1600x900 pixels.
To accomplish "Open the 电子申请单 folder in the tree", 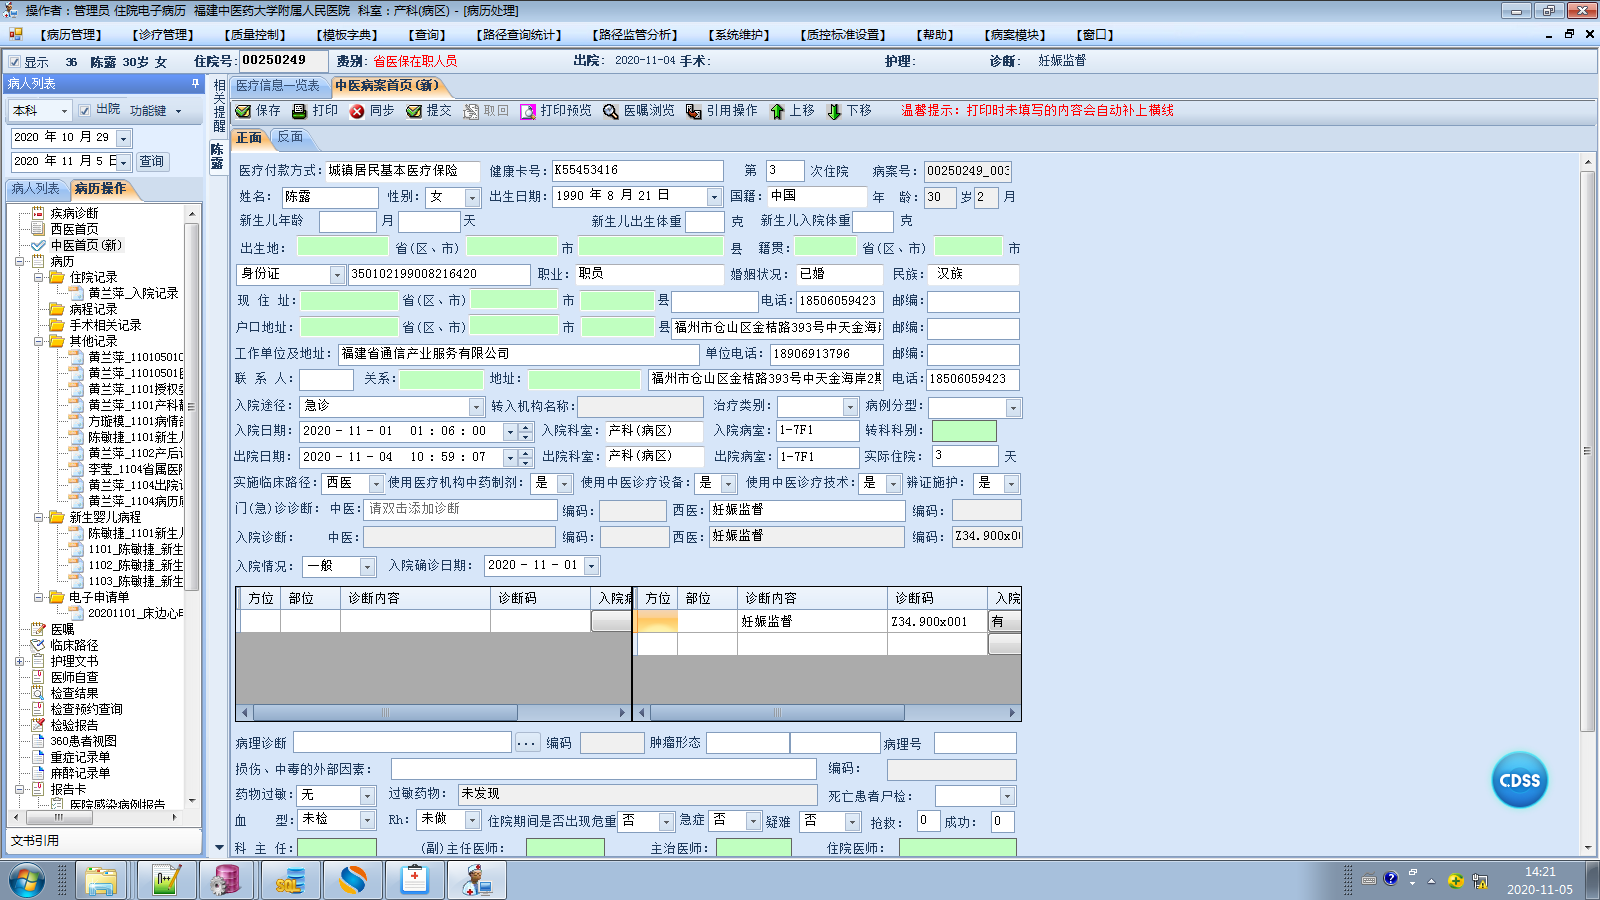I will coord(99,597).
